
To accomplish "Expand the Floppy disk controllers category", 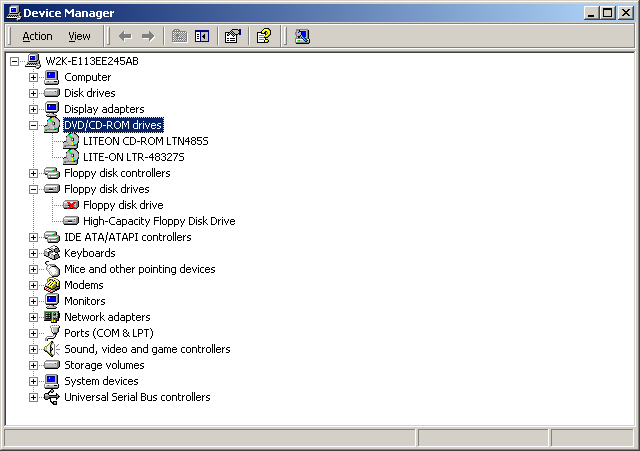I will point(33,173).
